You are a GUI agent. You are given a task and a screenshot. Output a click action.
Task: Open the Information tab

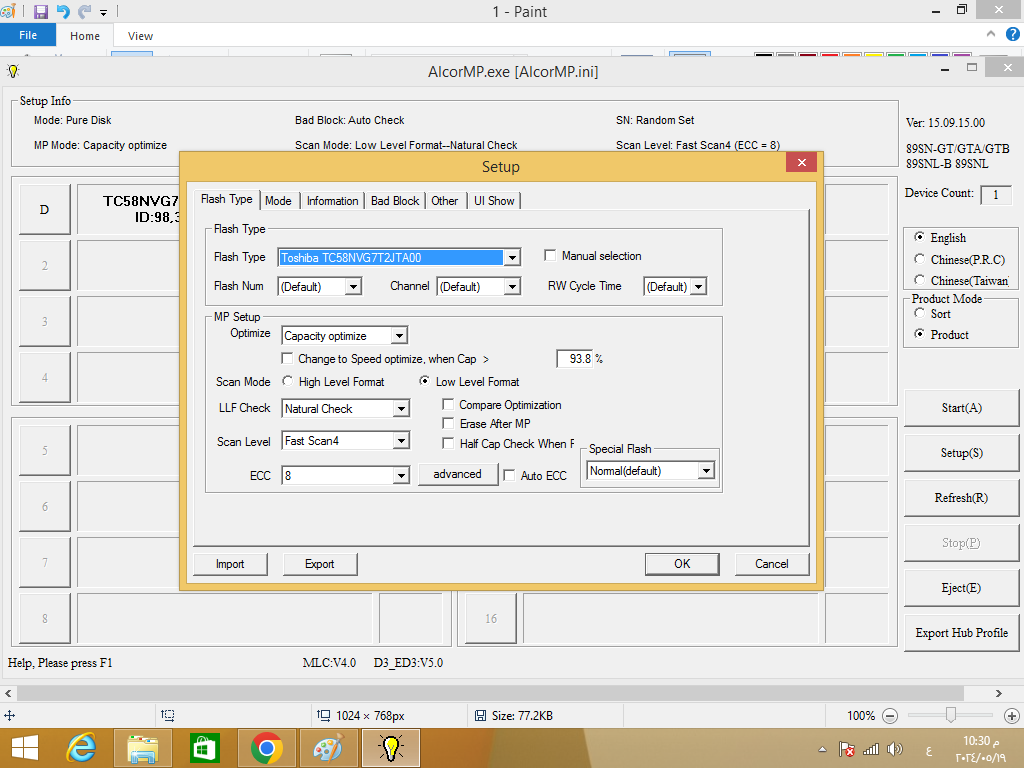332,201
